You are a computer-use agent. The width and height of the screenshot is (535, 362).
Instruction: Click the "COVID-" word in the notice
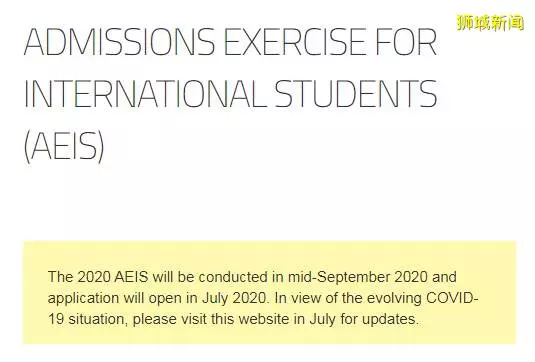[x=452, y=298]
